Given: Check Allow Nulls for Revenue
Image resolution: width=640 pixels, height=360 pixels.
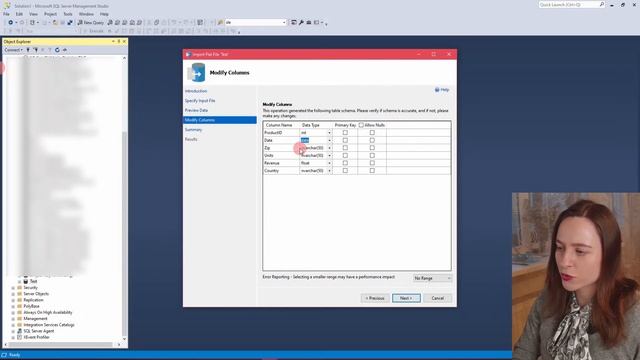Looking at the screenshot, I should point(372,163).
